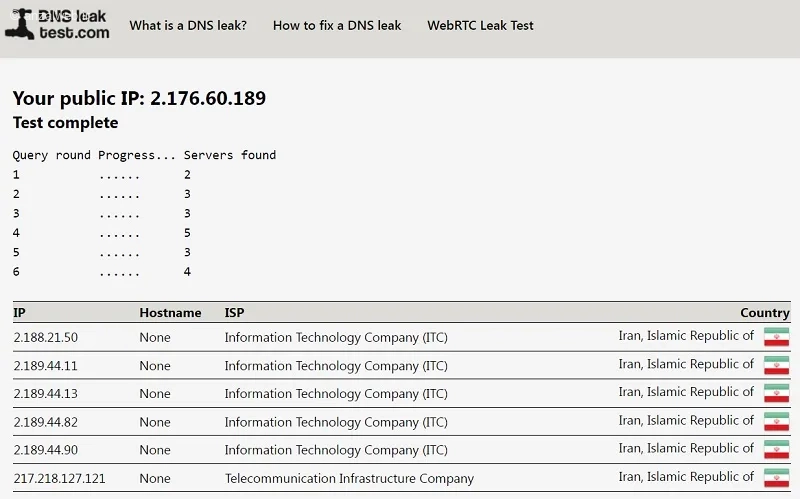Select IP address 2.189.44.90

pos(45,450)
